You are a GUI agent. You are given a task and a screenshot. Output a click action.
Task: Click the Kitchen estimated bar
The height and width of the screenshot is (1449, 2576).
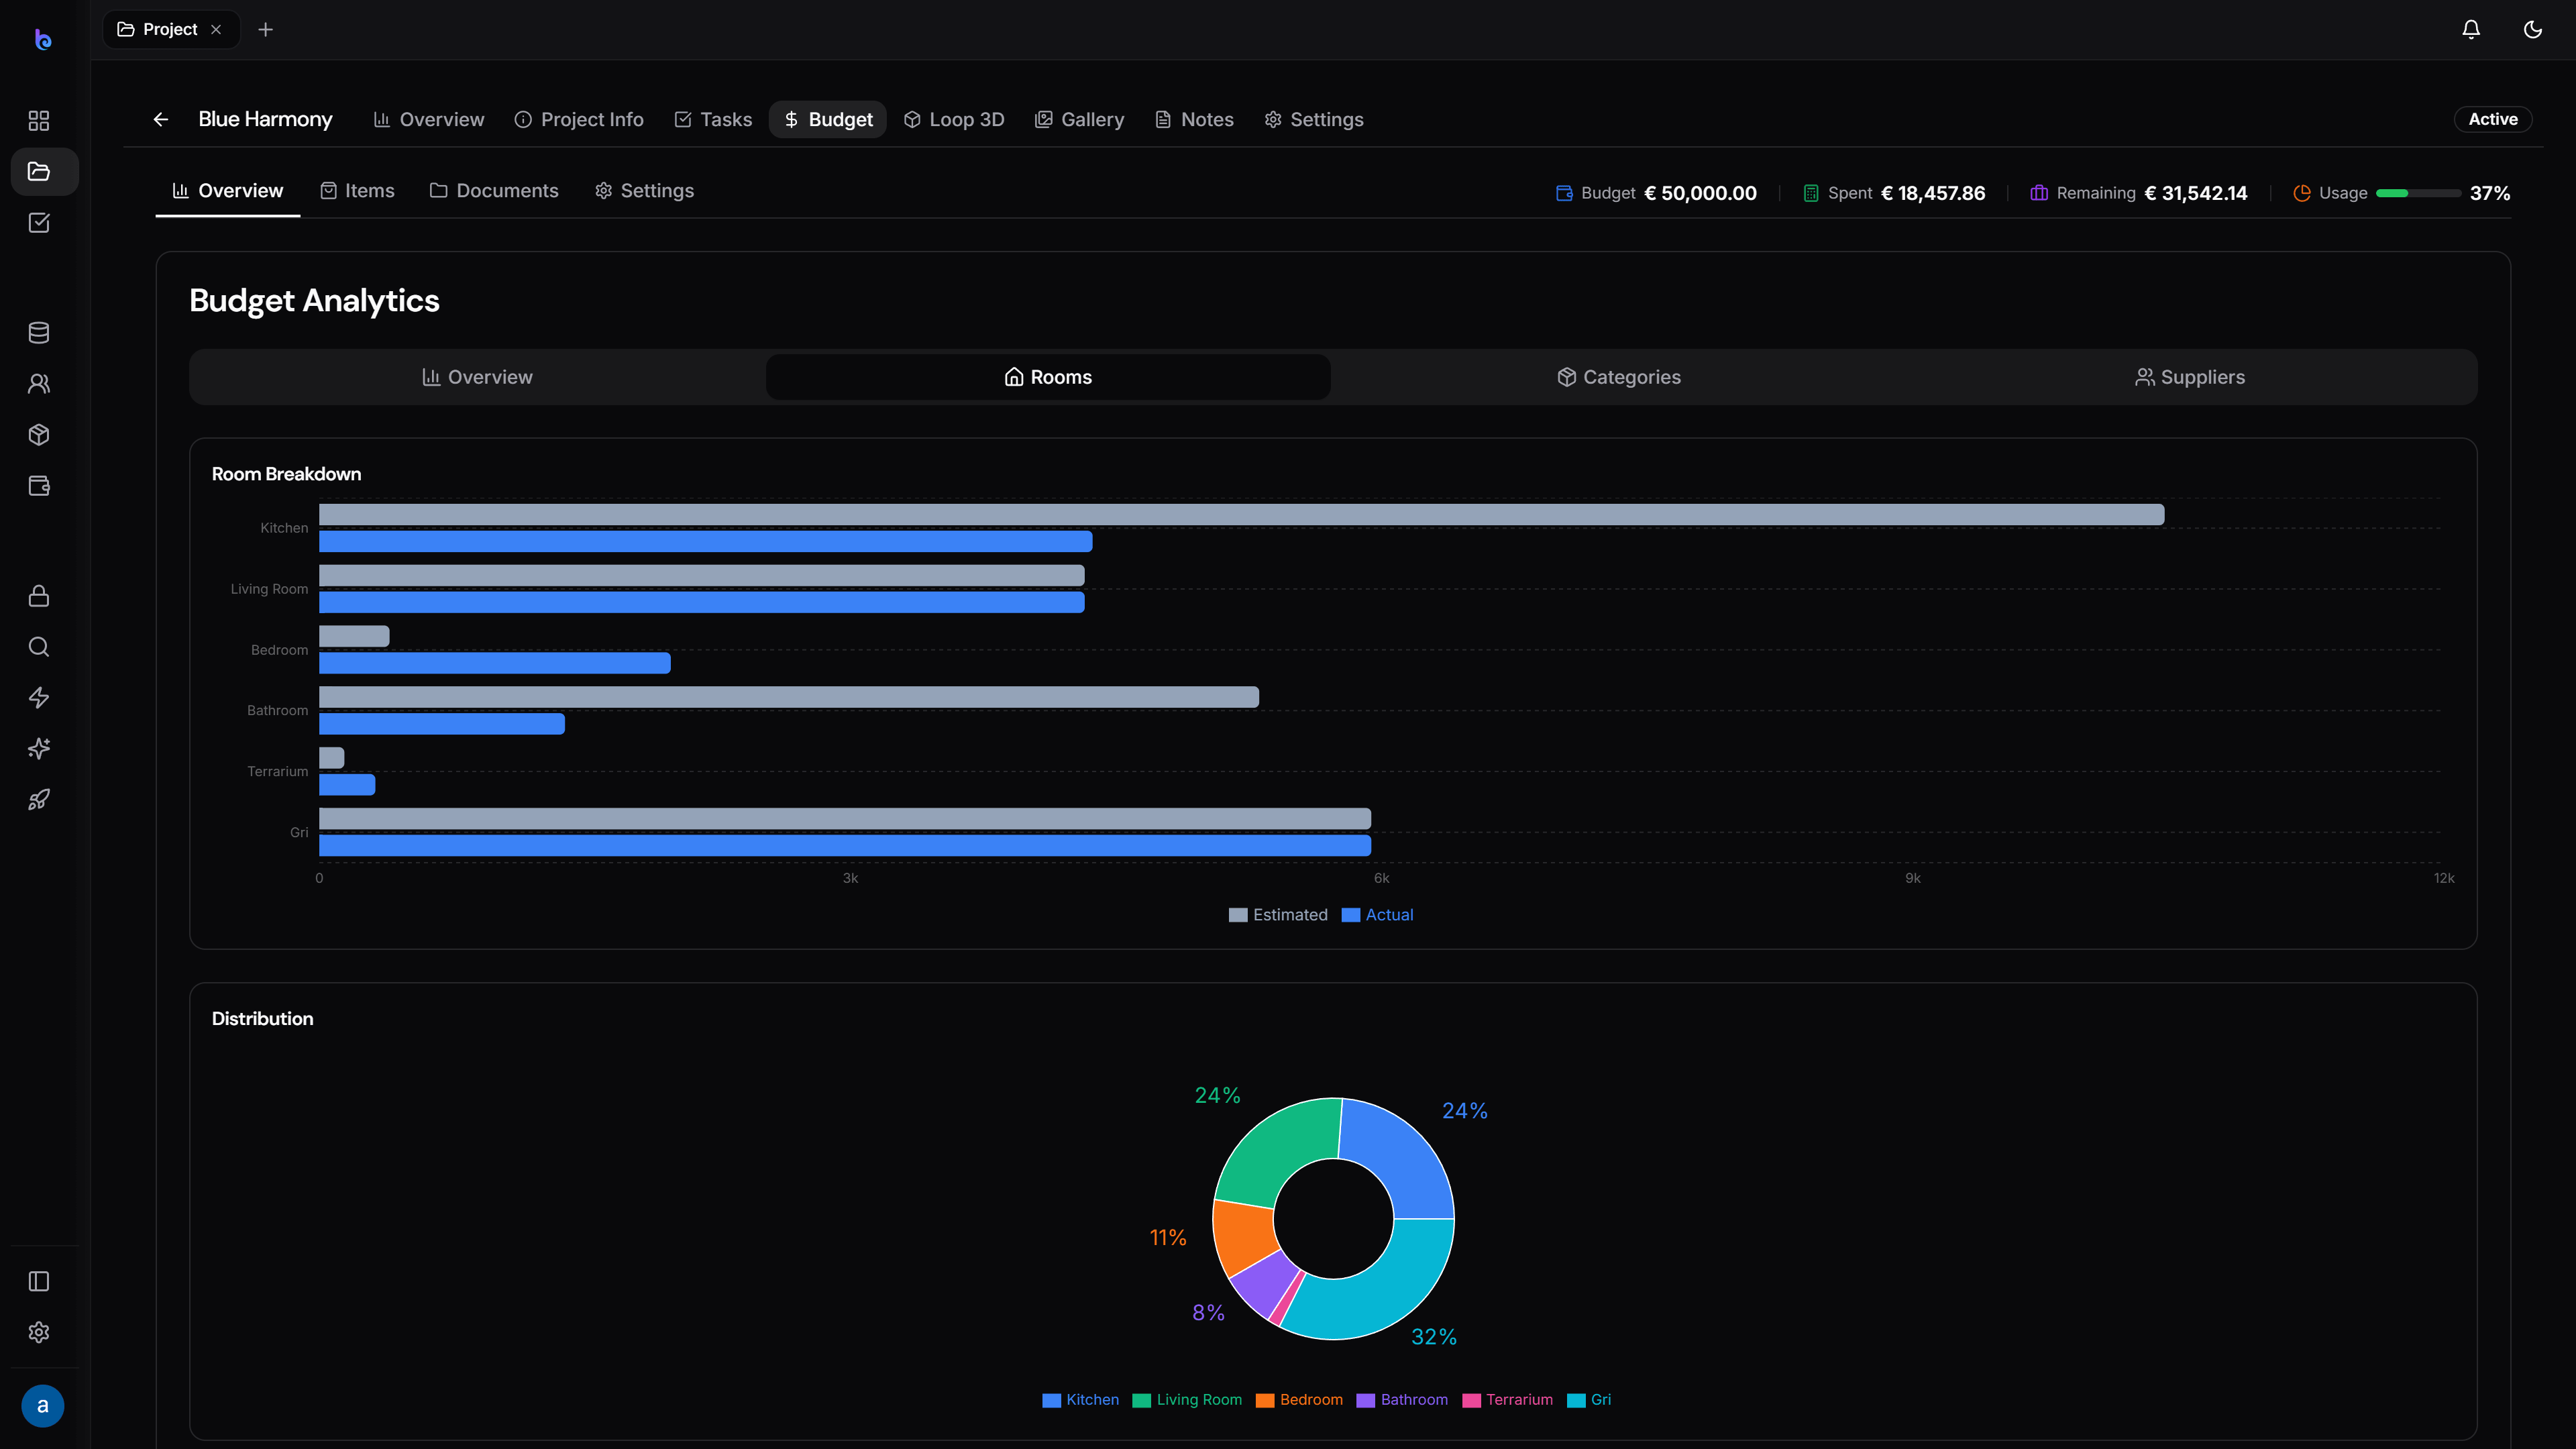pyautogui.click(x=1241, y=514)
